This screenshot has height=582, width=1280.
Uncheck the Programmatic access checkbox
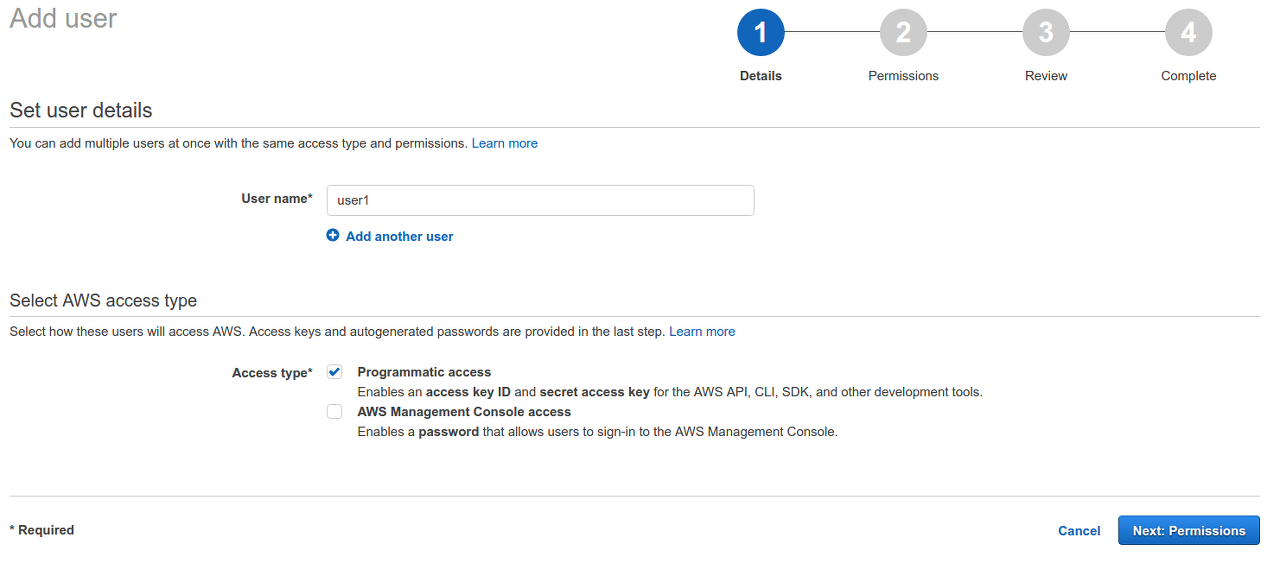click(334, 372)
